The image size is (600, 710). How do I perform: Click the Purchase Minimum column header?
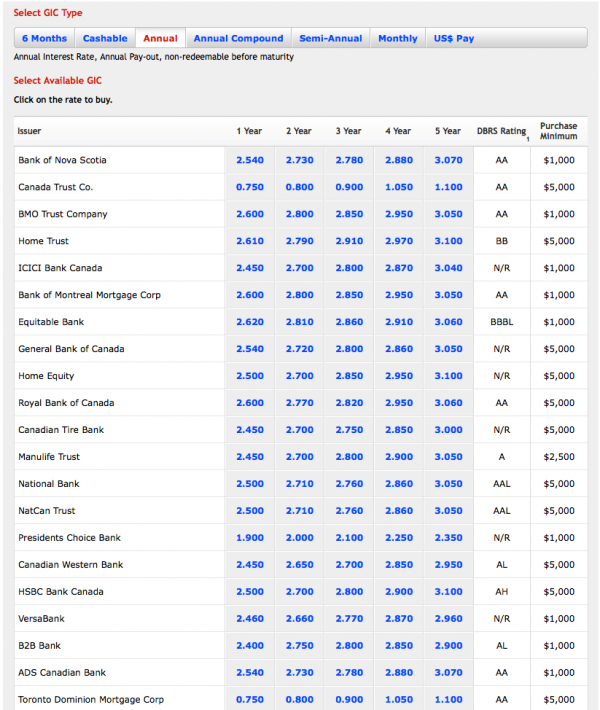tap(558, 131)
